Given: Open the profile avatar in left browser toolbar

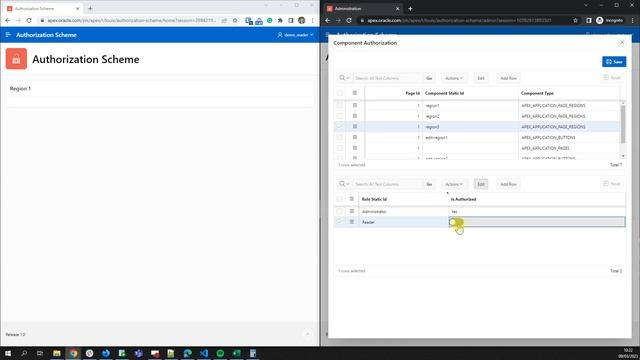Looking at the screenshot, I should tap(302, 20).
